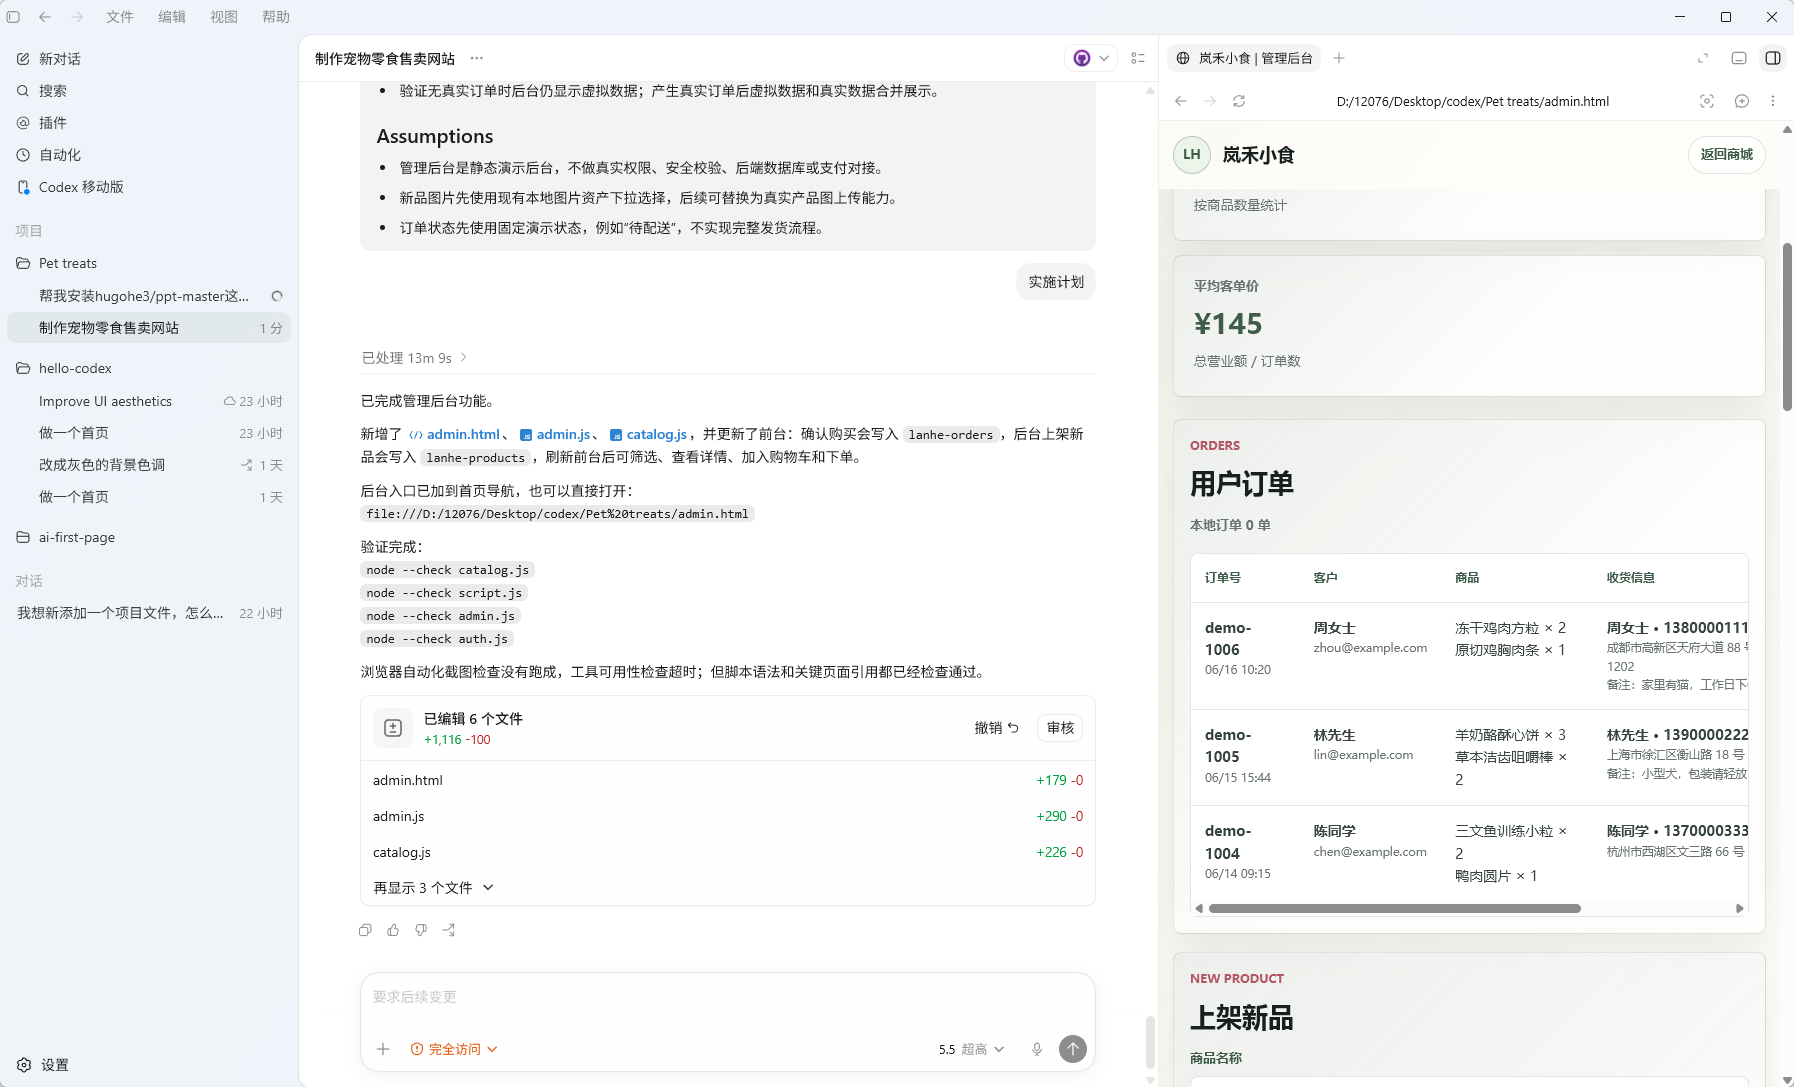Image resolution: width=1794 pixels, height=1087 pixels.
Task: Click the fork icon below the response
Action: [449, 930]
